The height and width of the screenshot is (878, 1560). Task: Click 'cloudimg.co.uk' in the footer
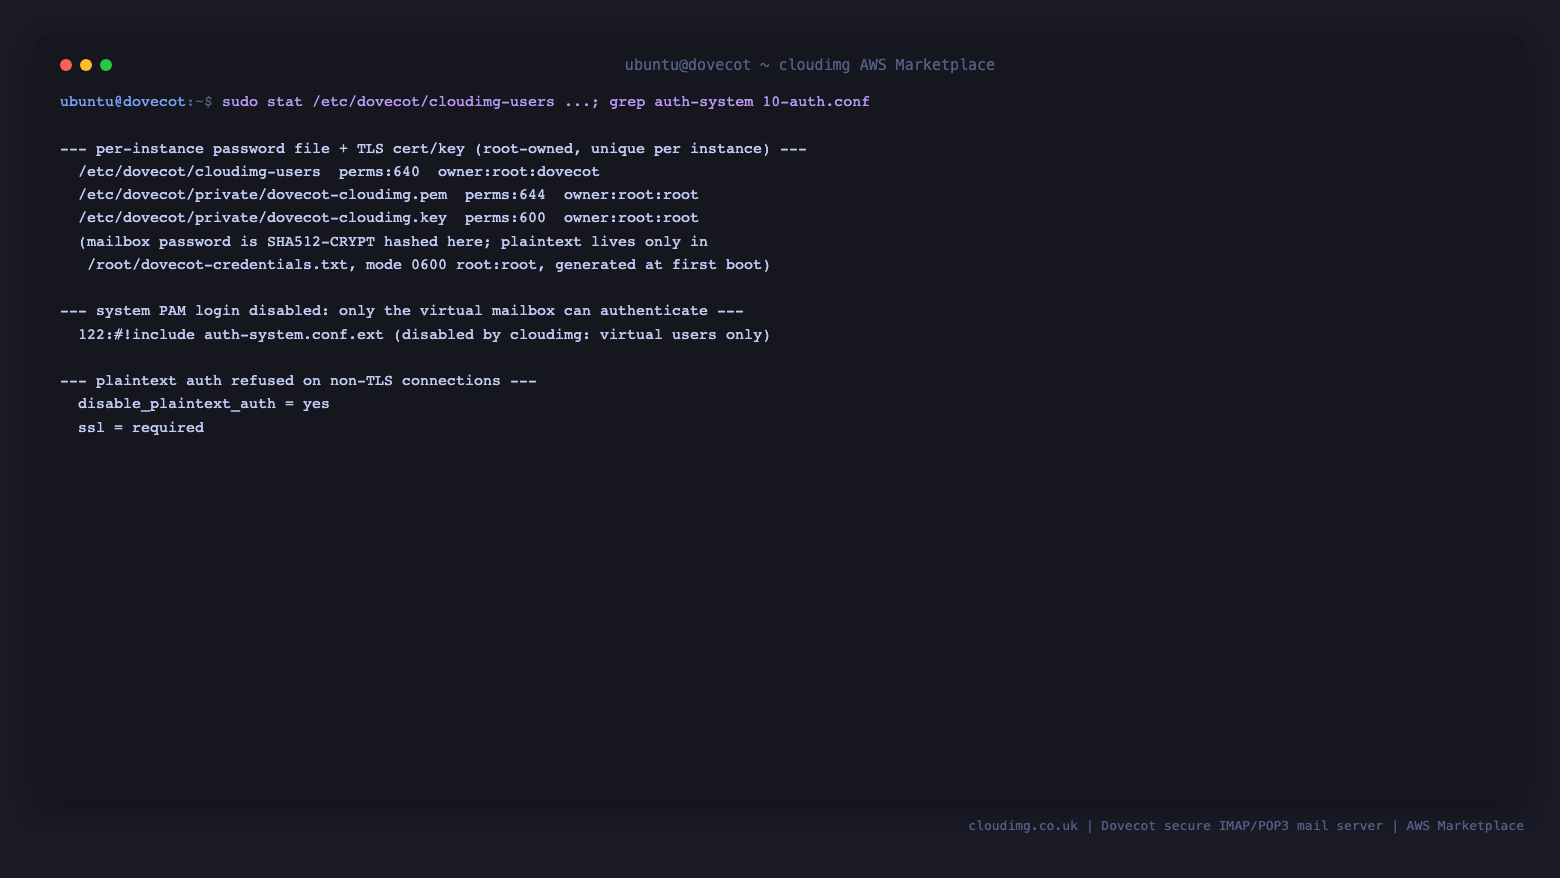click(x=1023, y=826)
